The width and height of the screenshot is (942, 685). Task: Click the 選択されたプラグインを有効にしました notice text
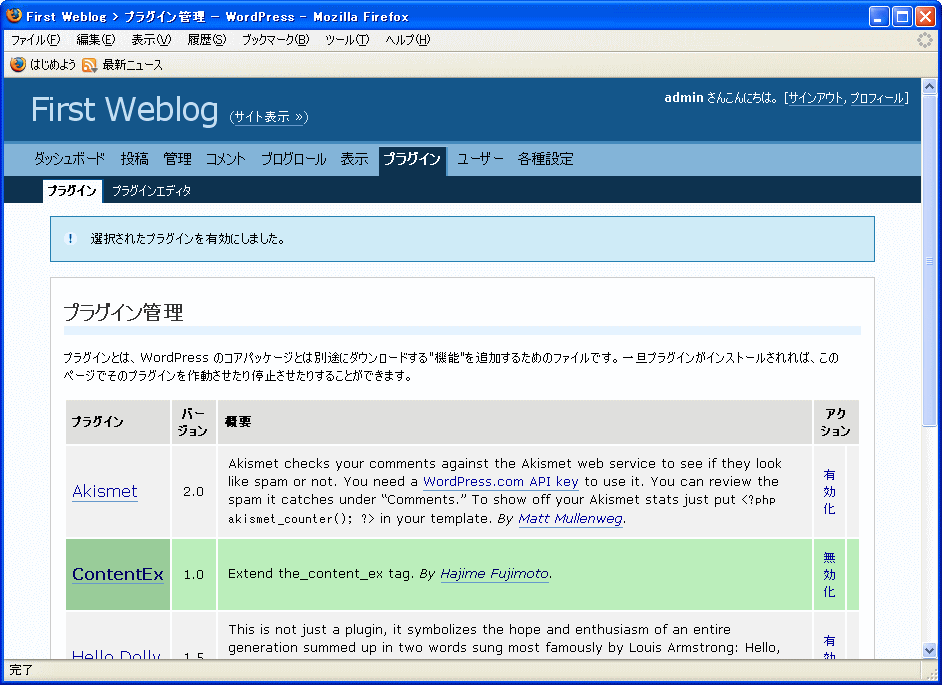pyautogui.click(x=187, y=239)
